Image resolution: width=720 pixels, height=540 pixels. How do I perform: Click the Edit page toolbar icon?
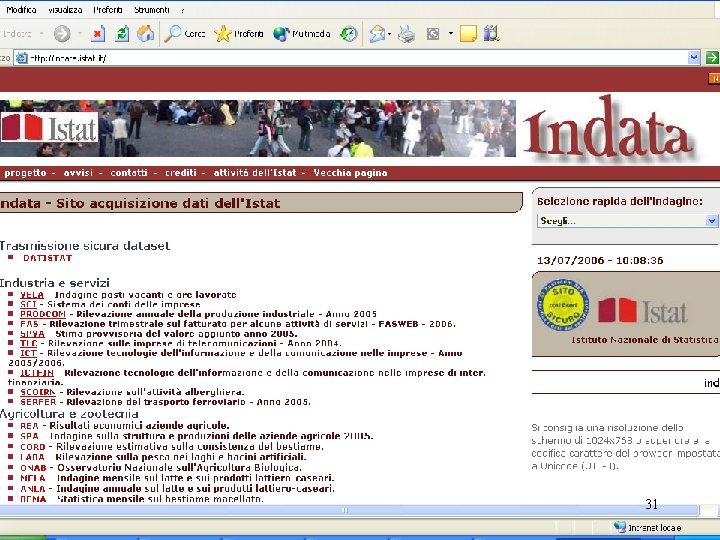433,34
